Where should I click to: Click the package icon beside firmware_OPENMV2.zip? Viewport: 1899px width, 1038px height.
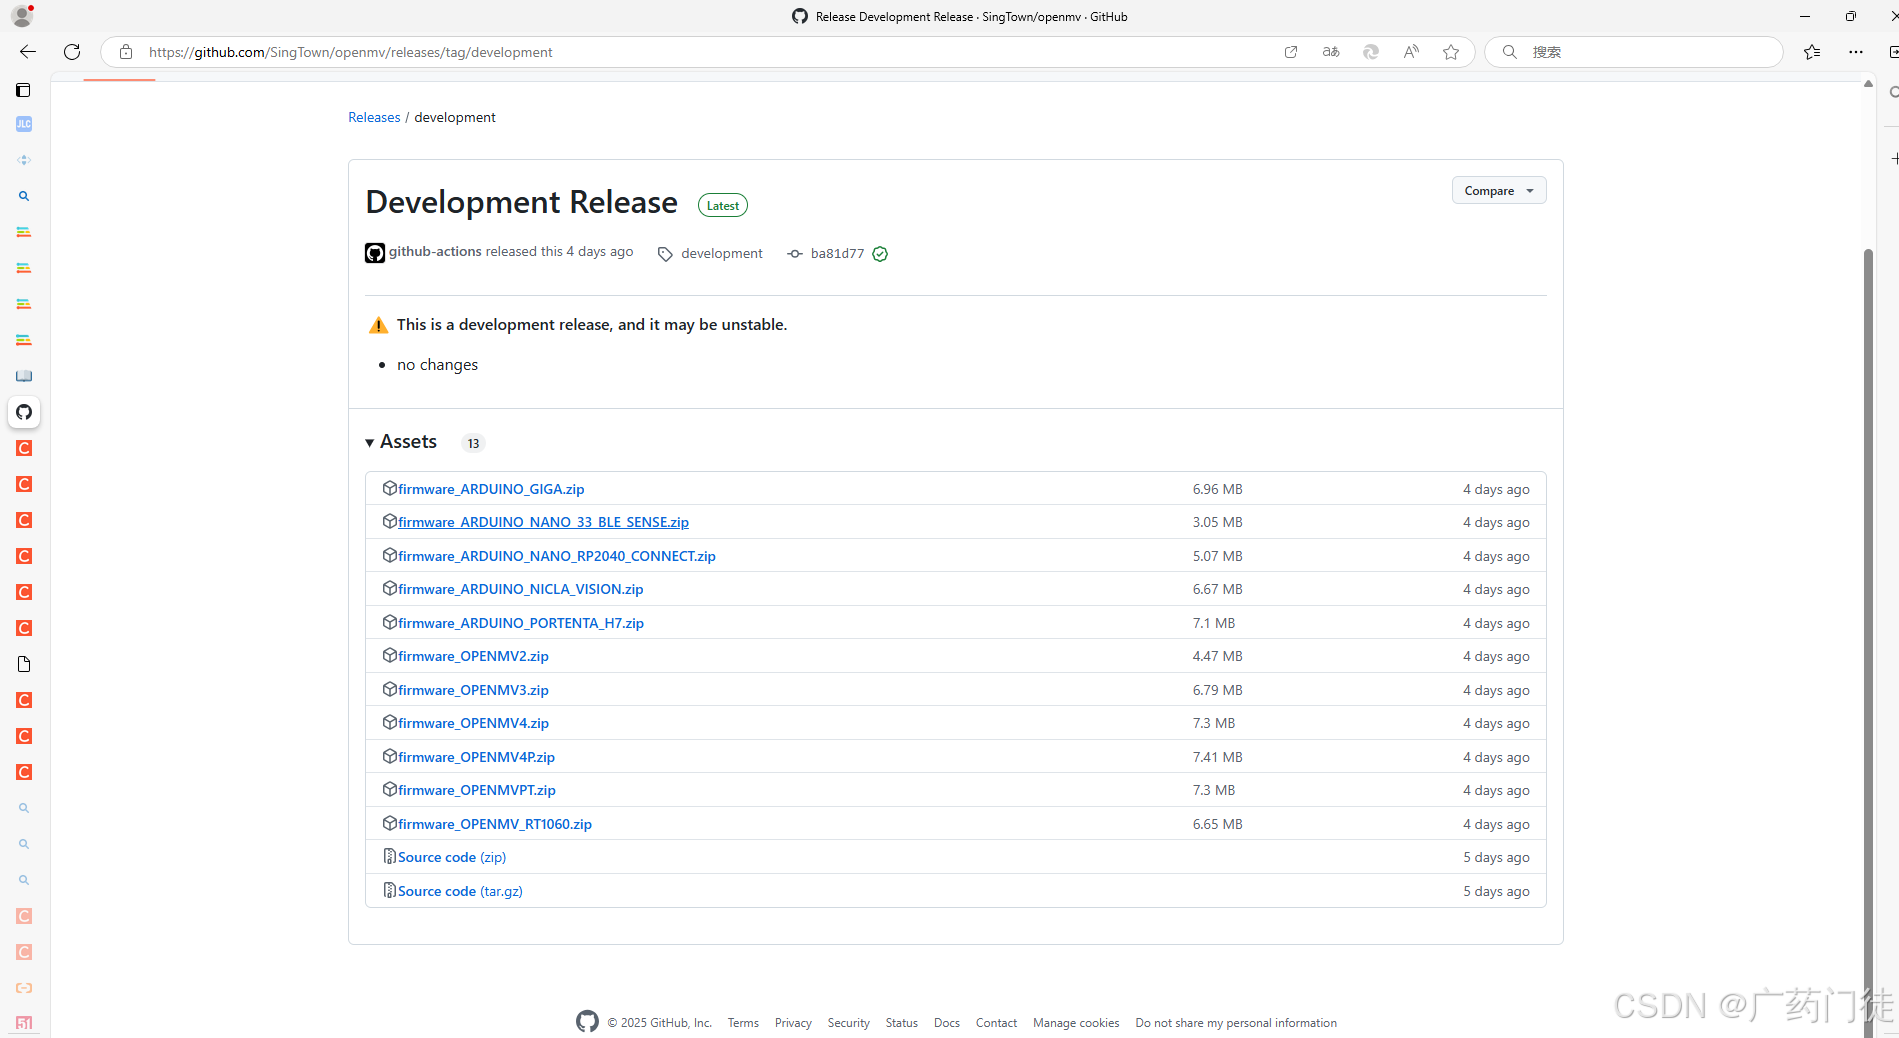[389, 655]
